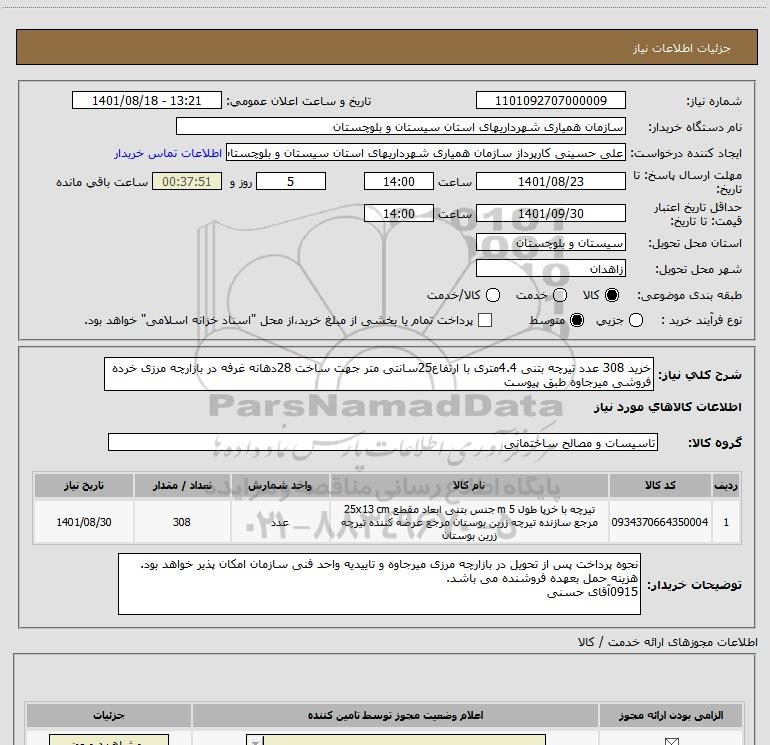Click the unit cell عدد
This screenshot has height=745, width=770.
(280, 522)
